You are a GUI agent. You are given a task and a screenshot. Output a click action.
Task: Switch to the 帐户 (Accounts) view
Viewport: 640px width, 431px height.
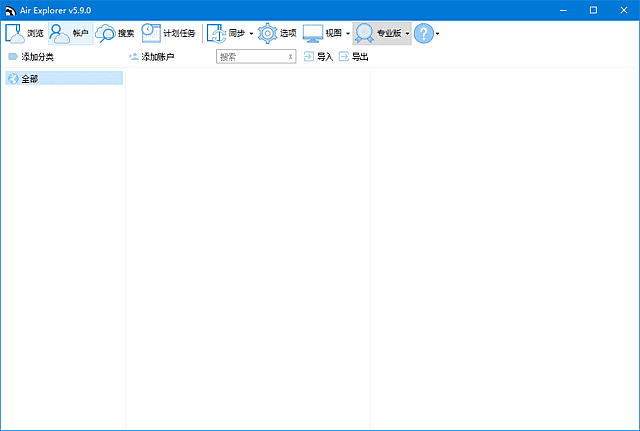[70, 33]
